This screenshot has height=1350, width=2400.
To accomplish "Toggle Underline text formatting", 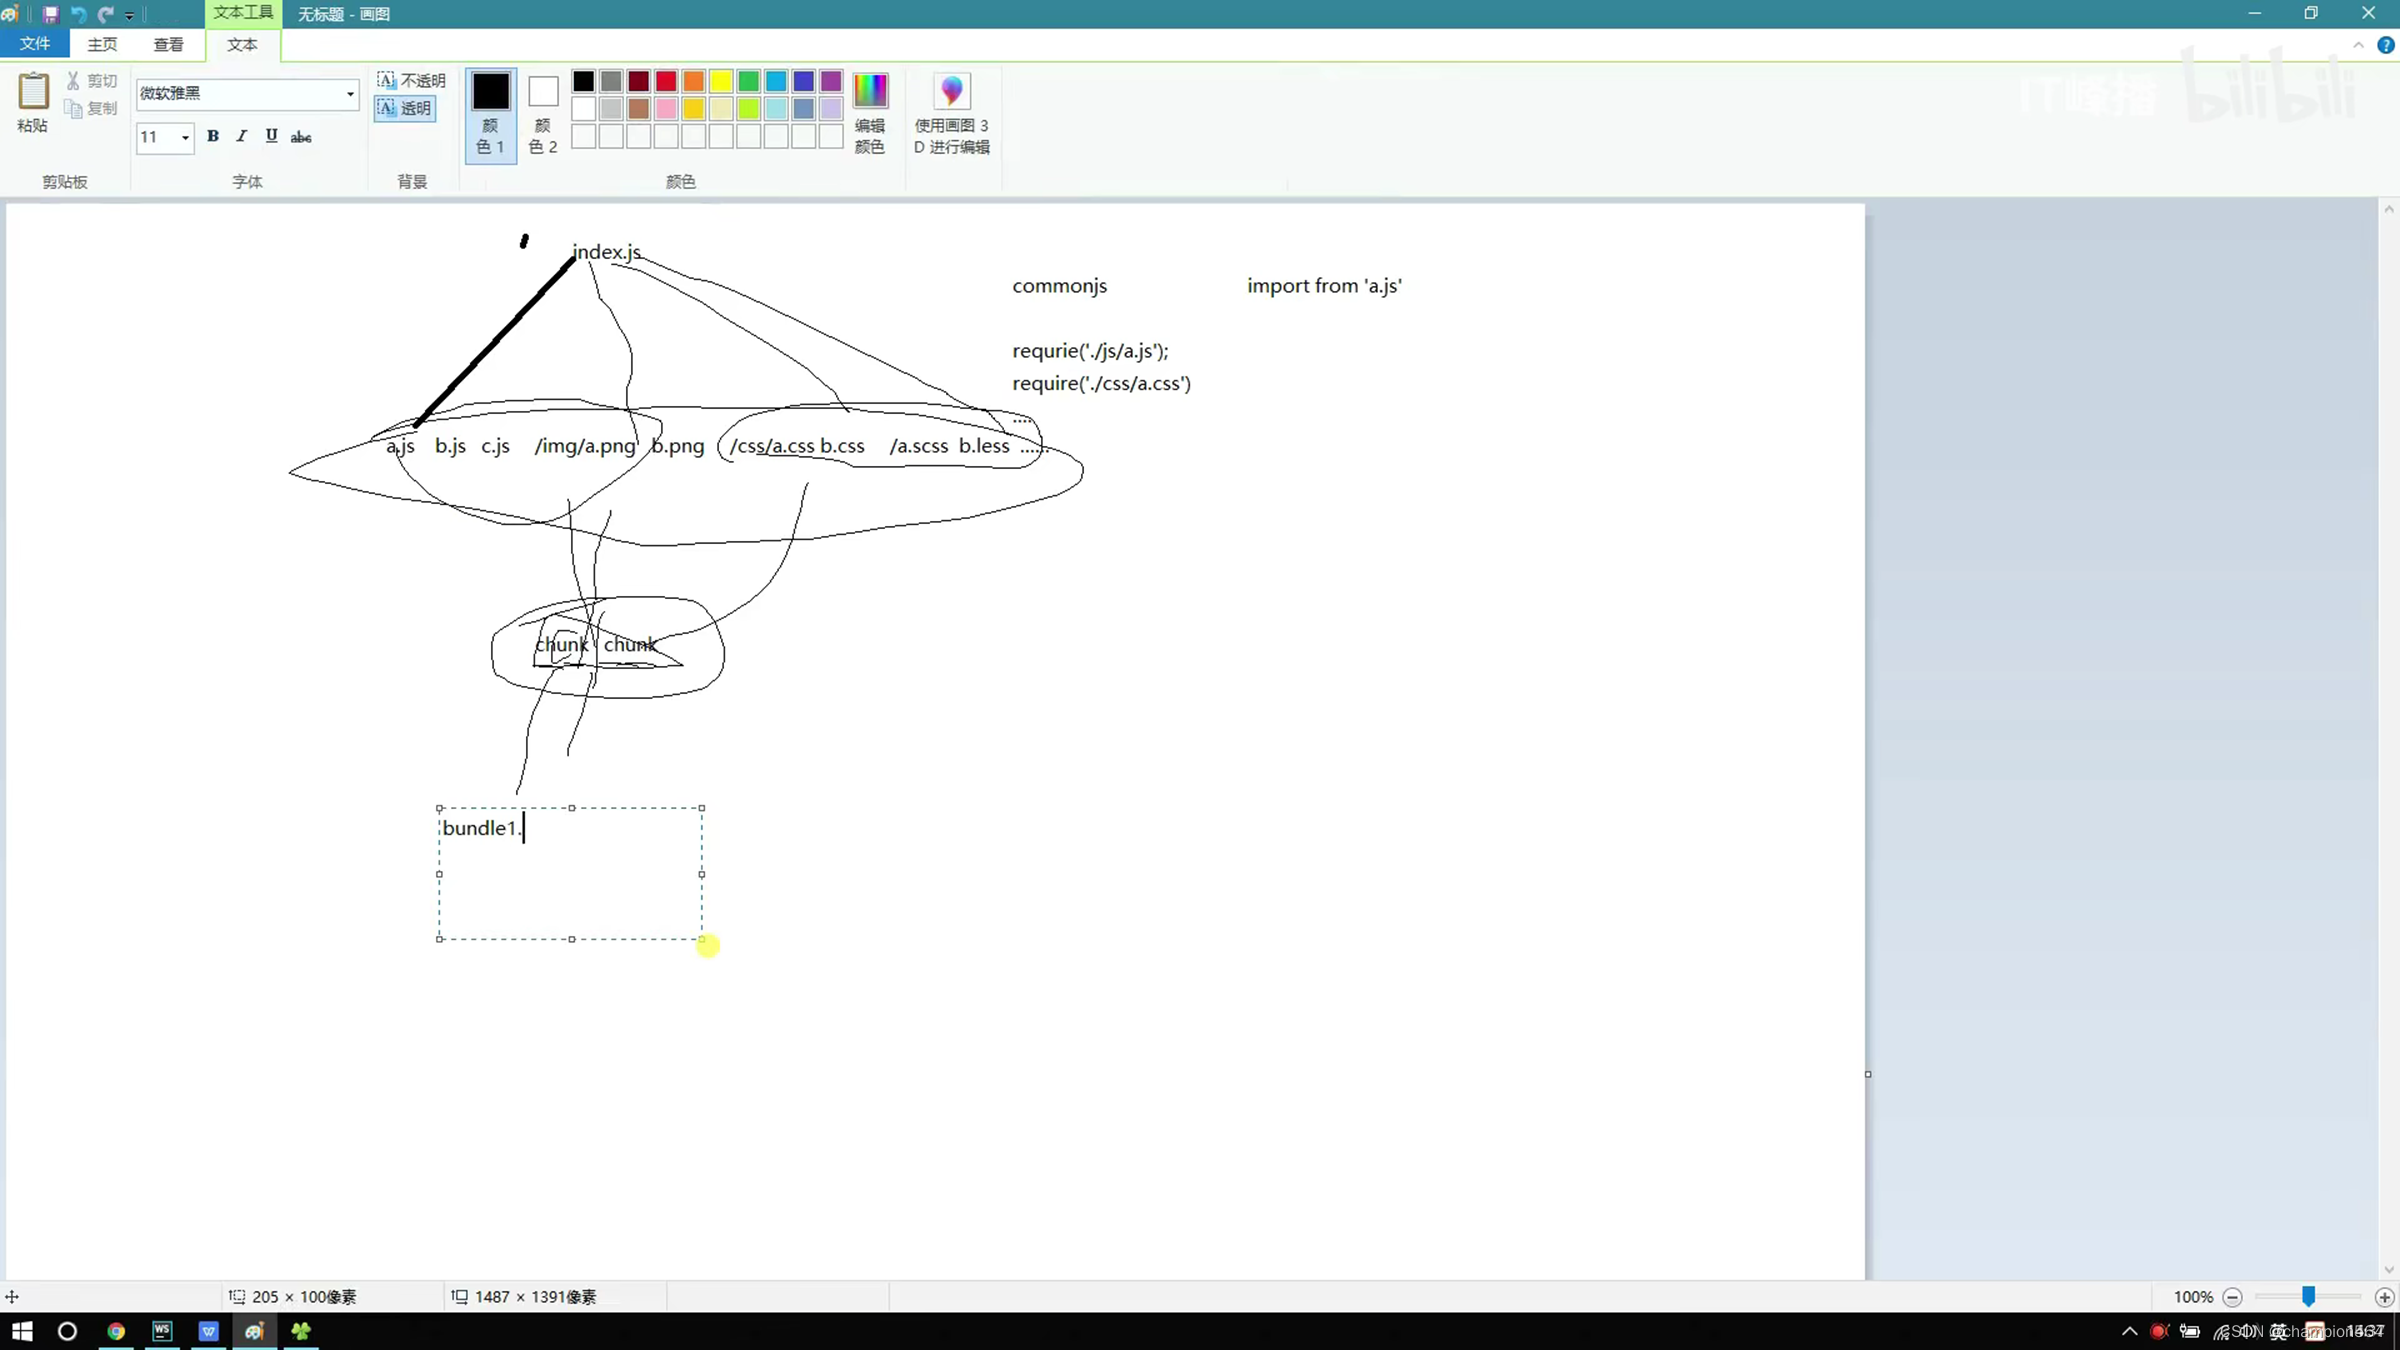I will (271, 136).
